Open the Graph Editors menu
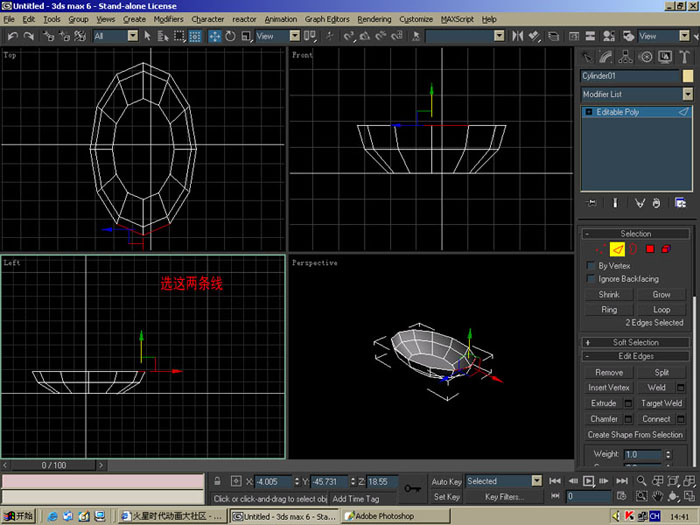The height and width of the screenshot is (525, 700). (x=327, y=19)
